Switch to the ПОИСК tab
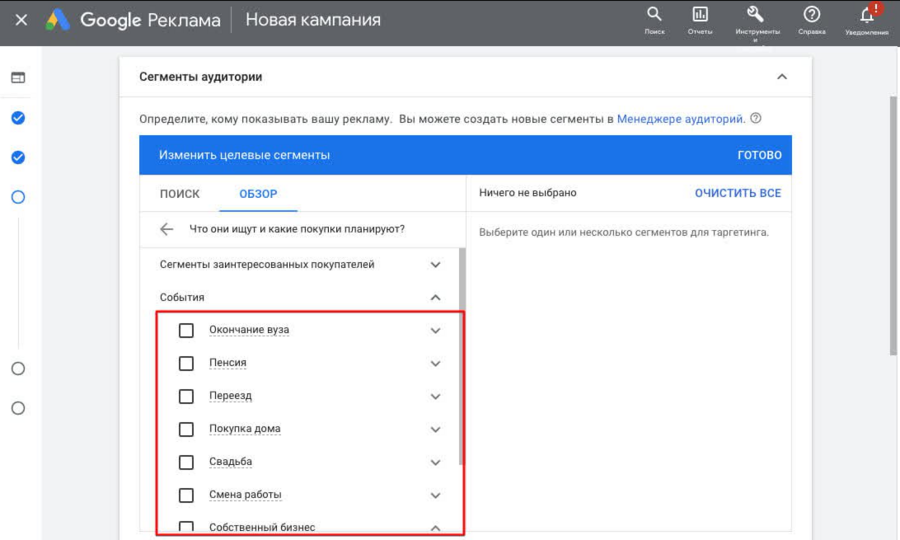900x540 pixels. point(180,194)
